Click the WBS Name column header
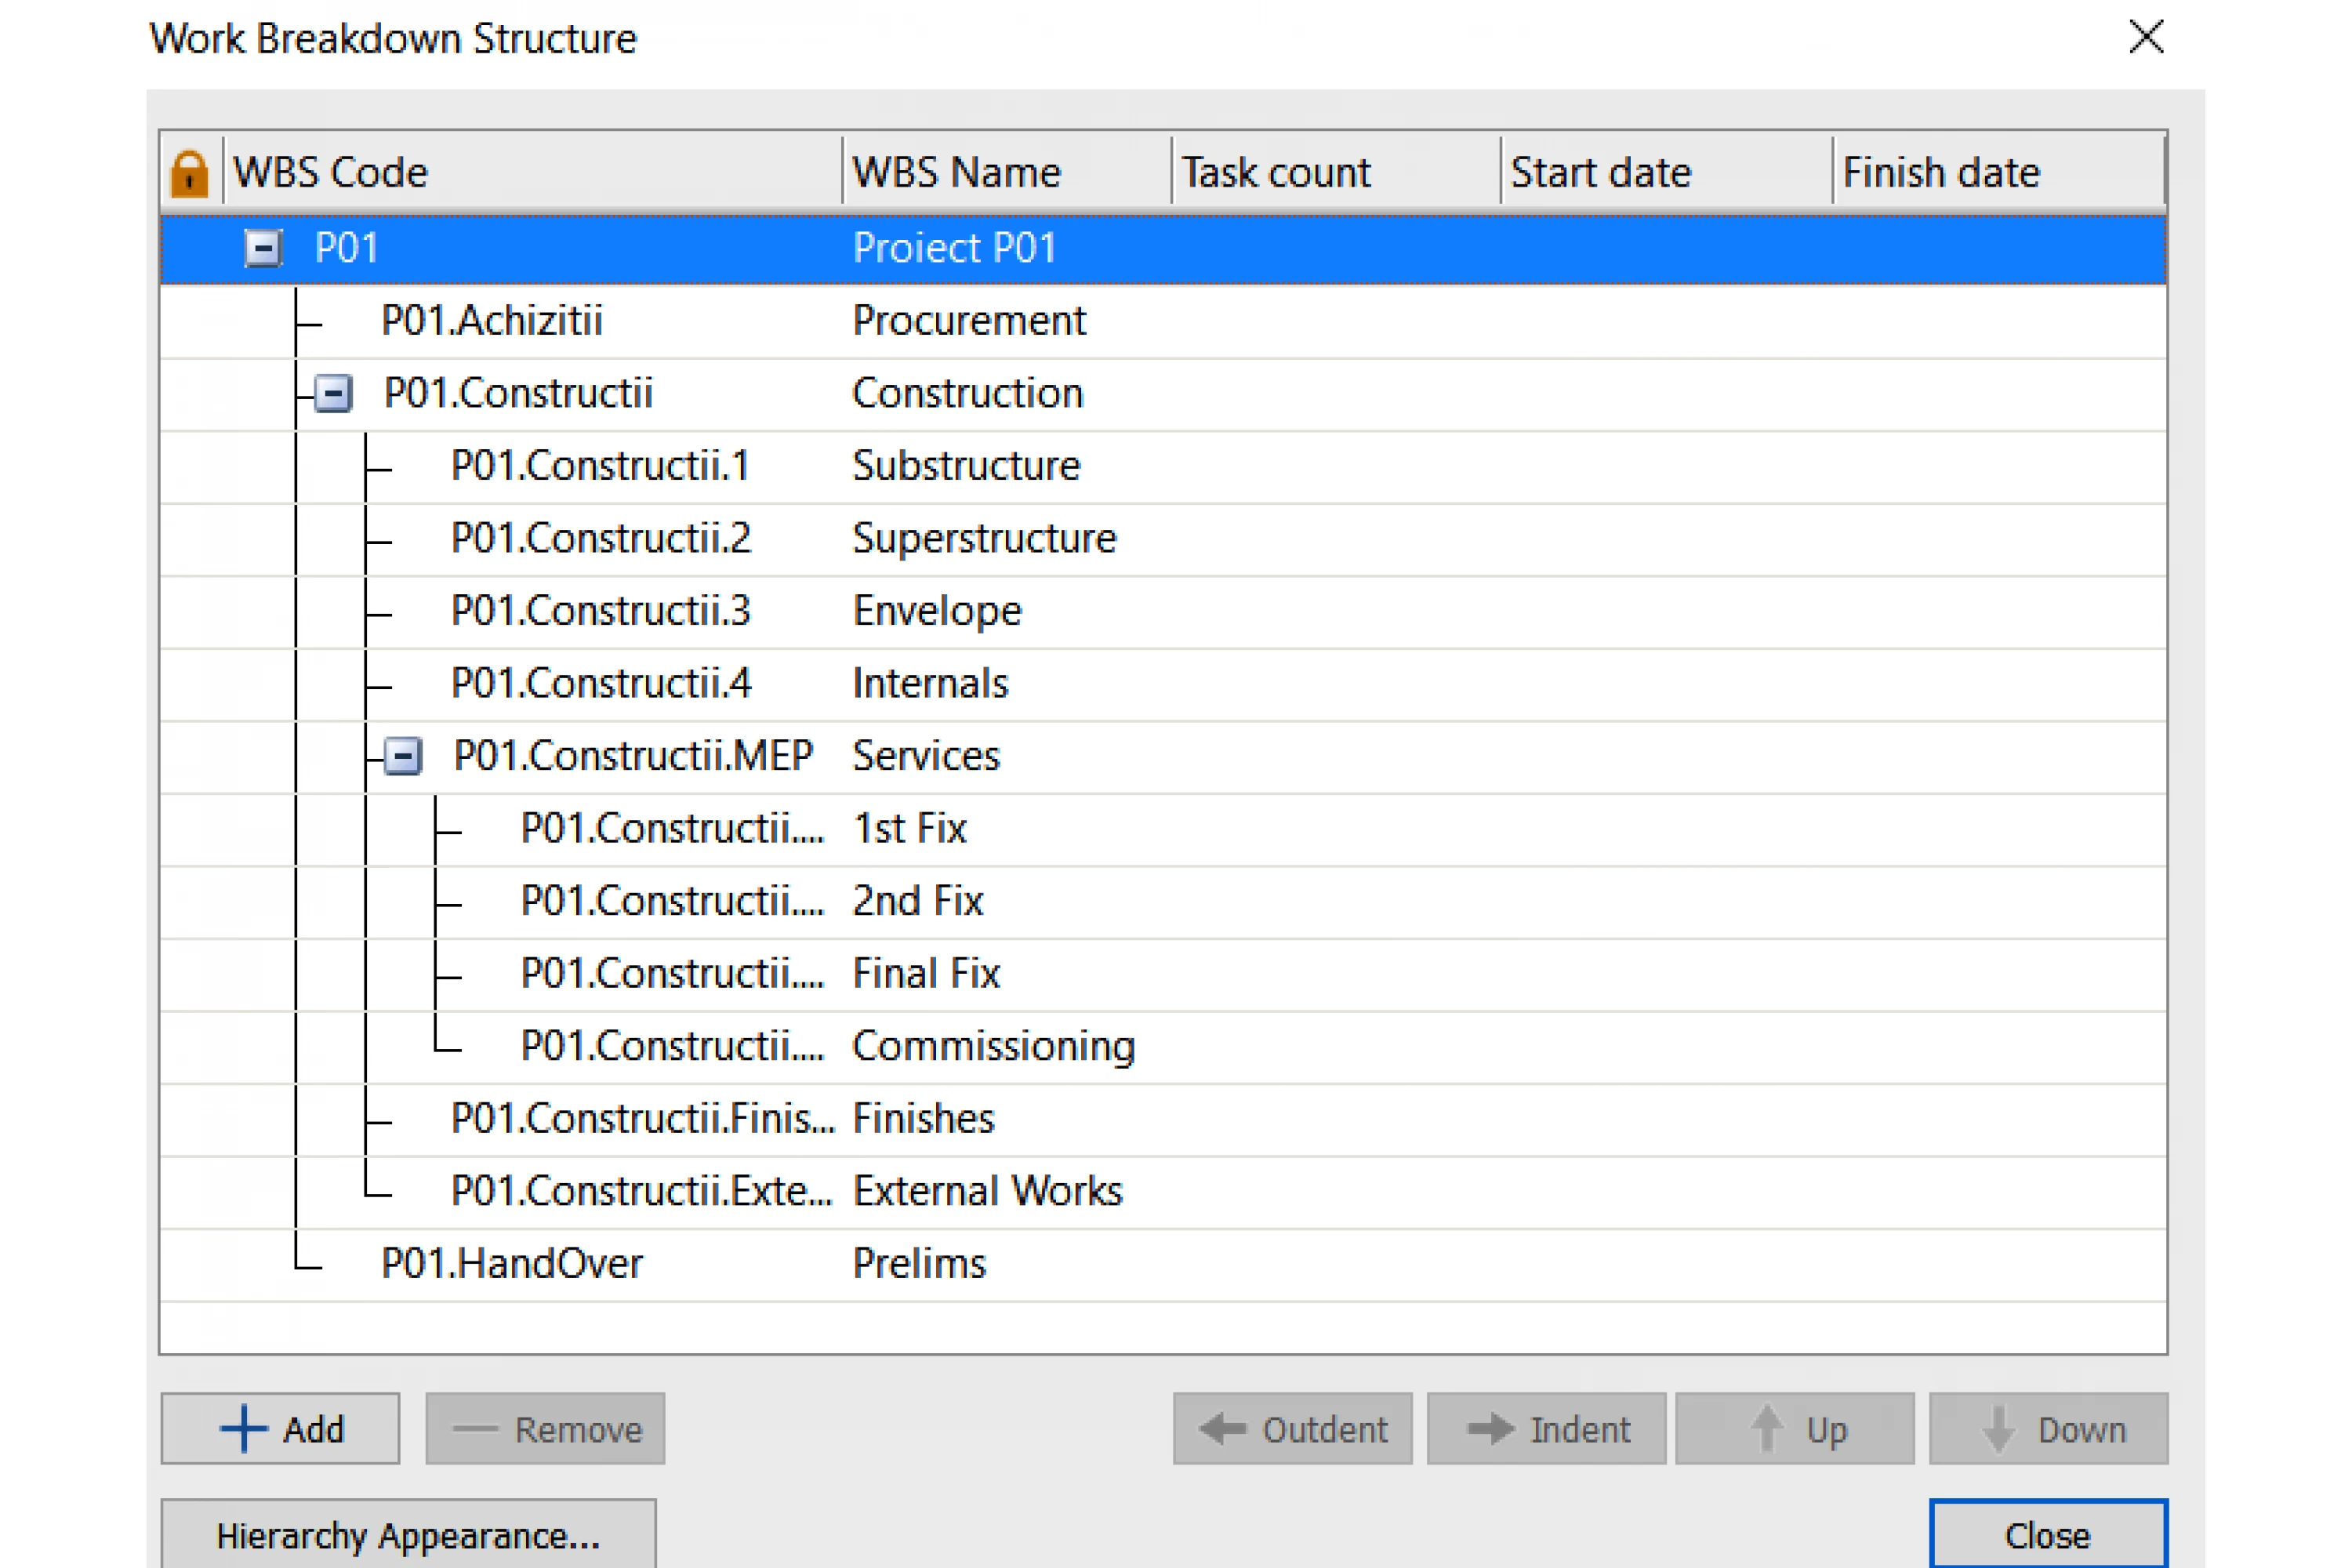This screenshot has height=1568, width=2352. (x=1007, y=172)
